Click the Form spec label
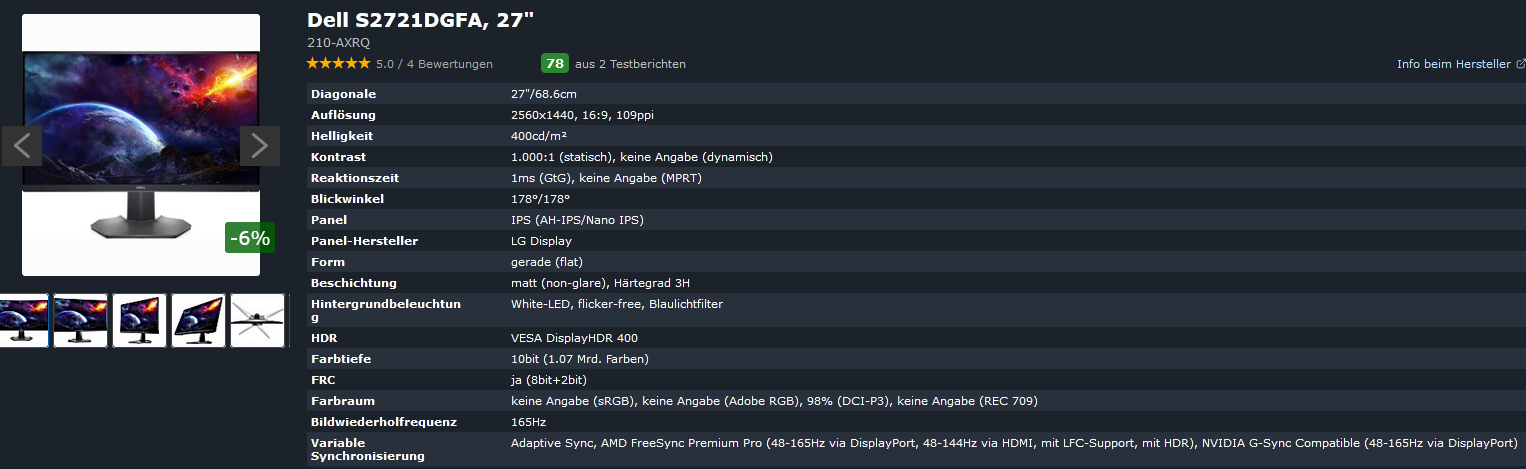 (x=326, y=262)
